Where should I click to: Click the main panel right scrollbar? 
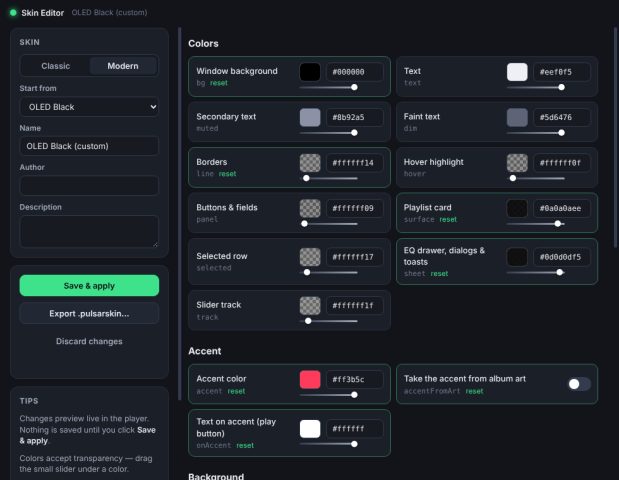(615, 137)
